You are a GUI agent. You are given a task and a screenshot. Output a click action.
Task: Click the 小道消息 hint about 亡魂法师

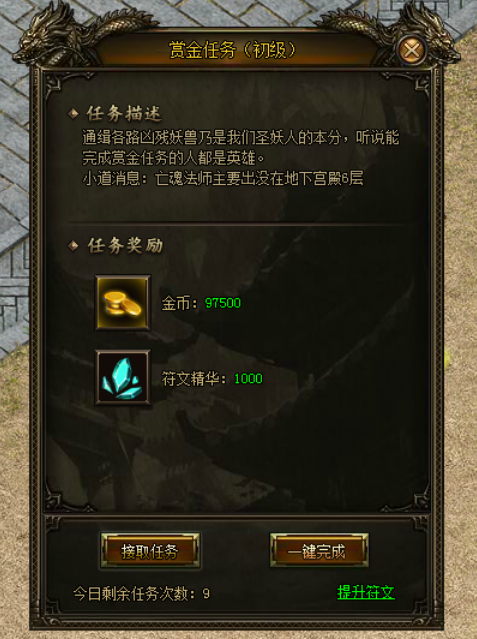(x=223, y=179)
